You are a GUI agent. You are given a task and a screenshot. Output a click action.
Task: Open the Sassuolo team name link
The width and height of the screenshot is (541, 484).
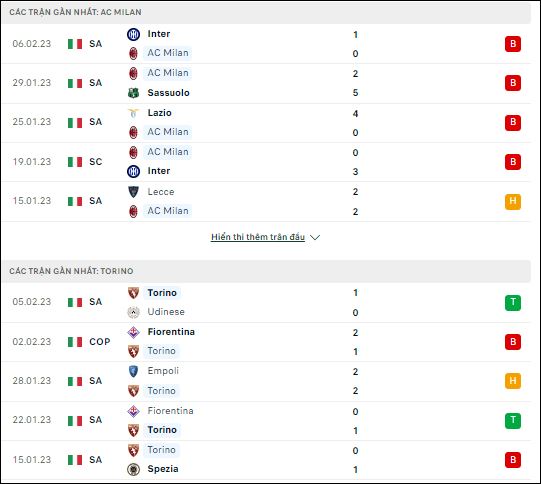(168, 93)
